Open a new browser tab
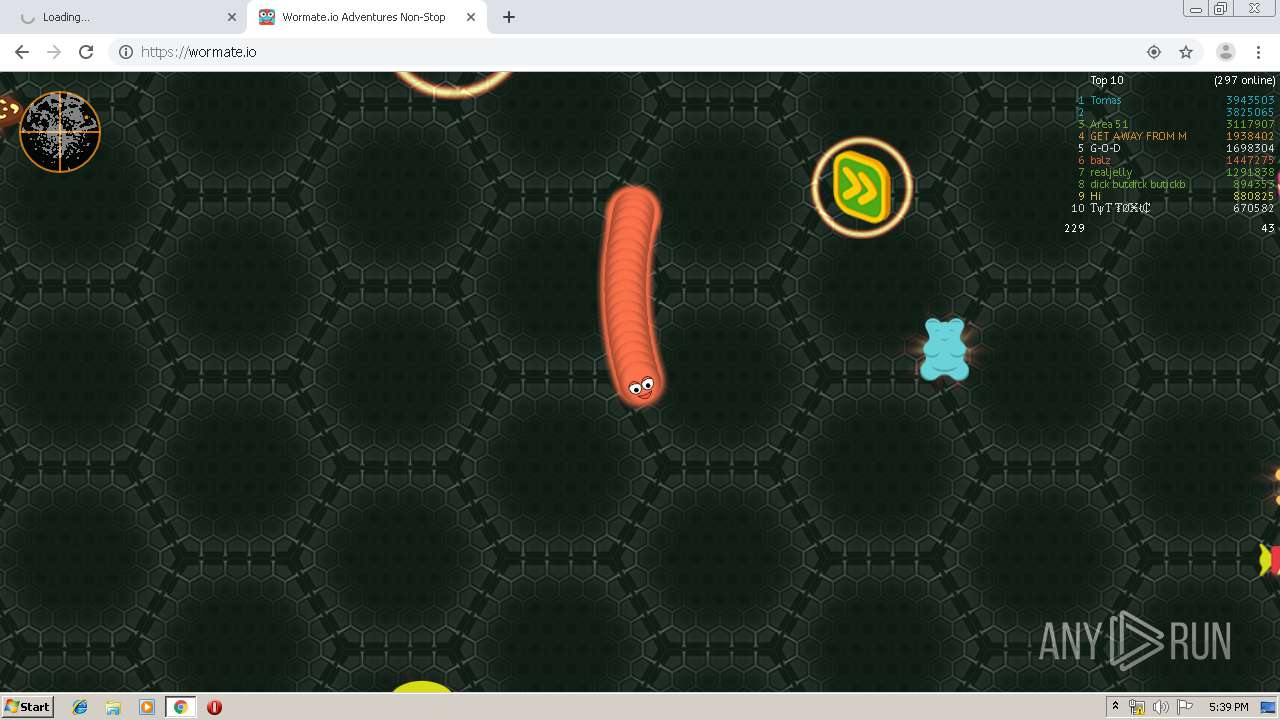1280x720 pixels. pyautogui.click(x=509, y=17)
